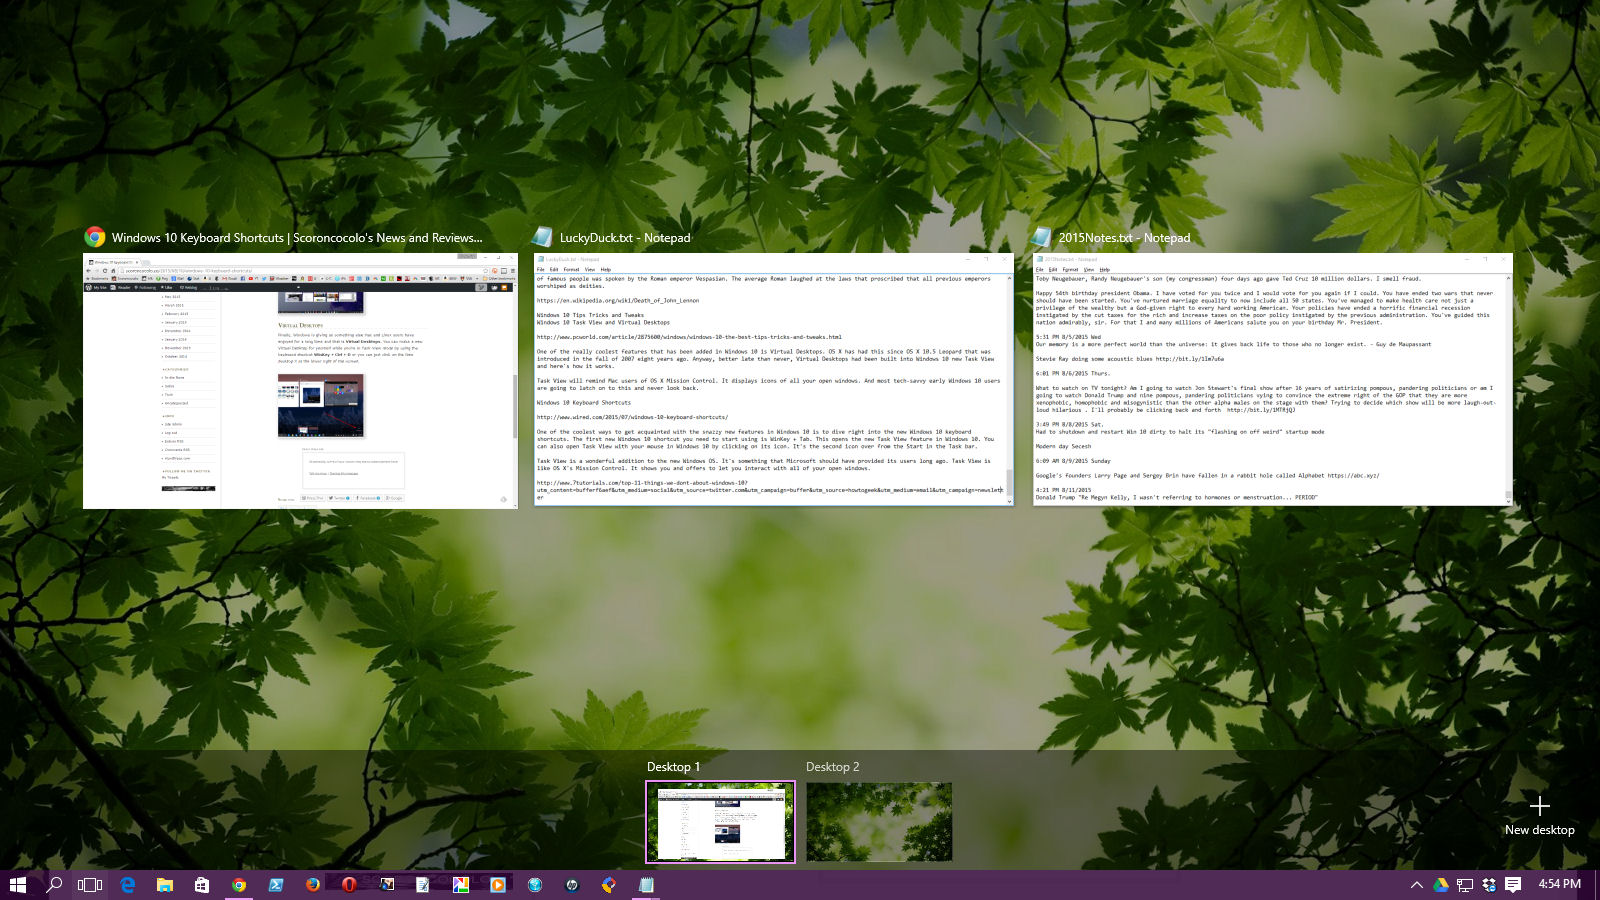Open File Explorer from the taskbar

click(x=165, y=884)
